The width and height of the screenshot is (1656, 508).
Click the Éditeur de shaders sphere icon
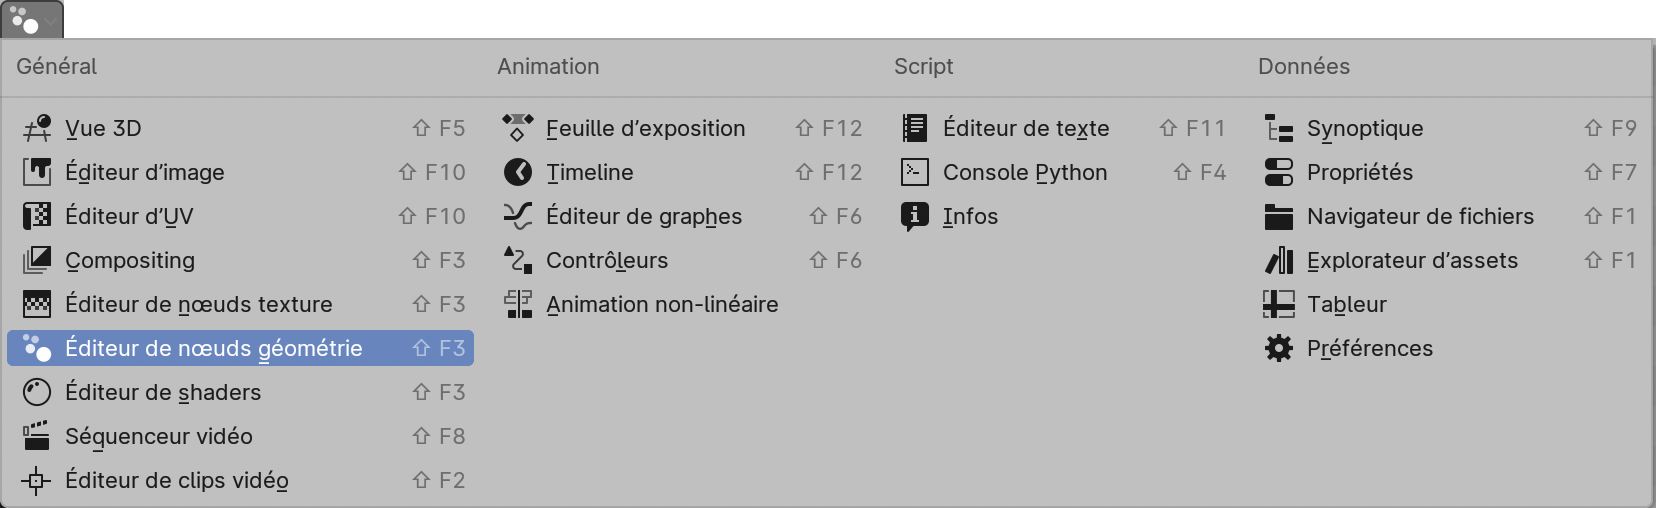click(x=37, y=392)
